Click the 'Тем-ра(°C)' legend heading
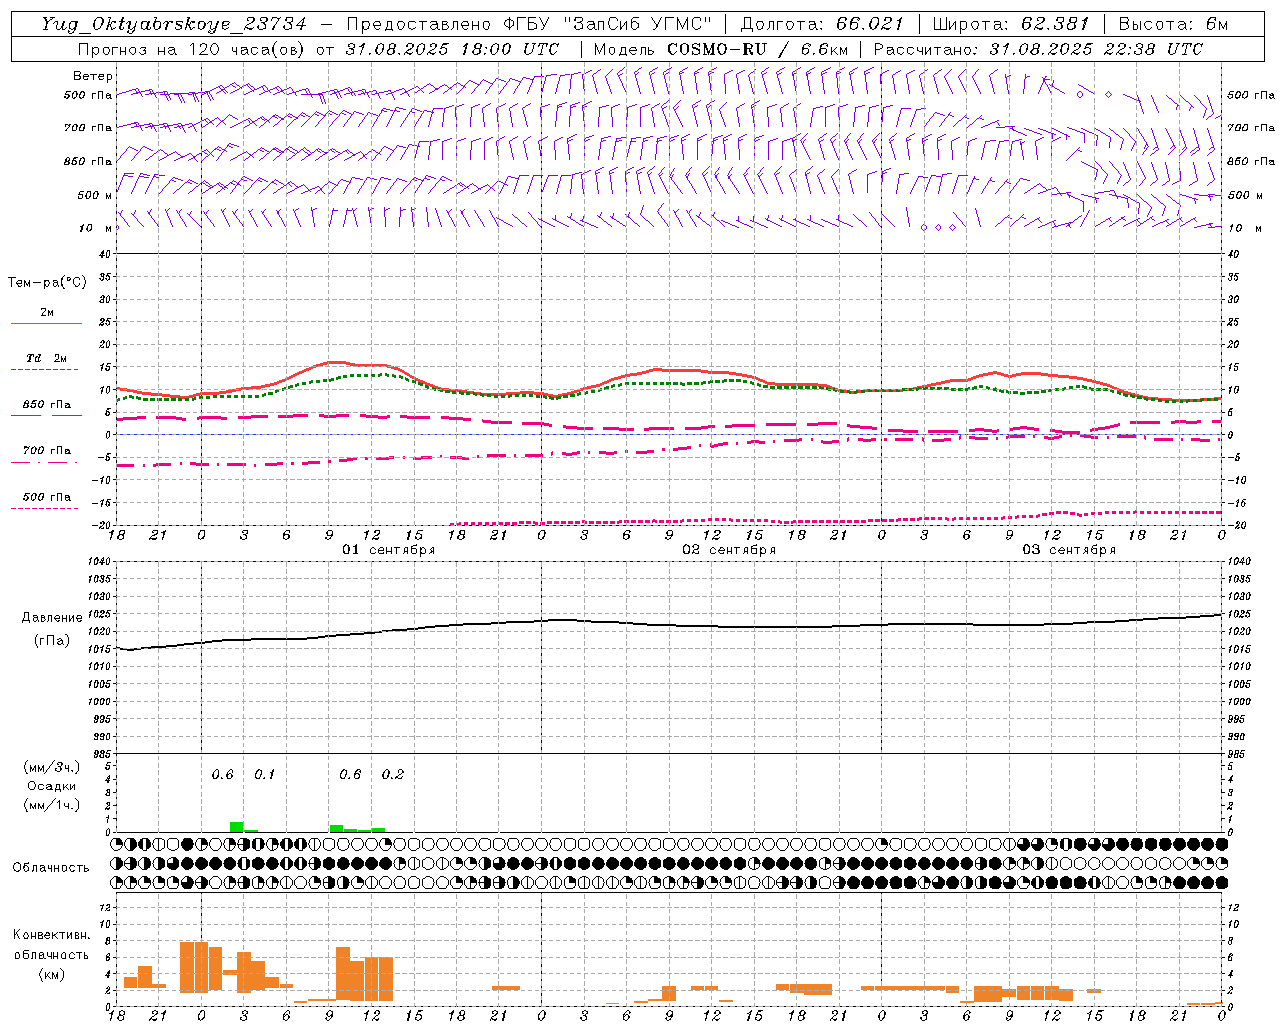1280x1024 pixels. [x=47, y=283]
